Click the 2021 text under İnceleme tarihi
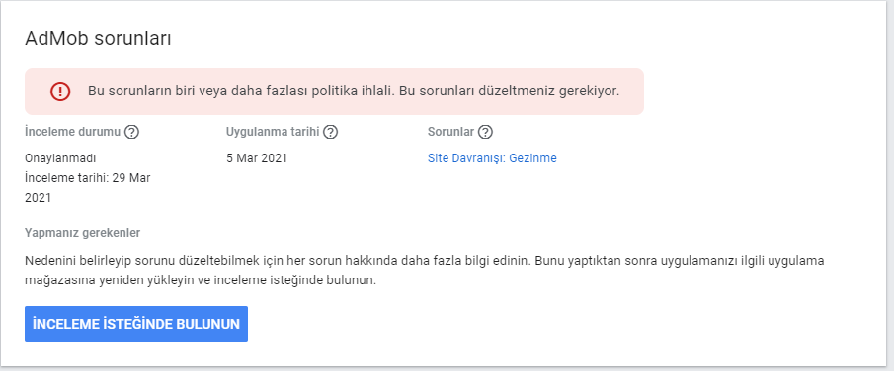The width and height of the screenshot is (894, 371). click(x=38, y=198)
